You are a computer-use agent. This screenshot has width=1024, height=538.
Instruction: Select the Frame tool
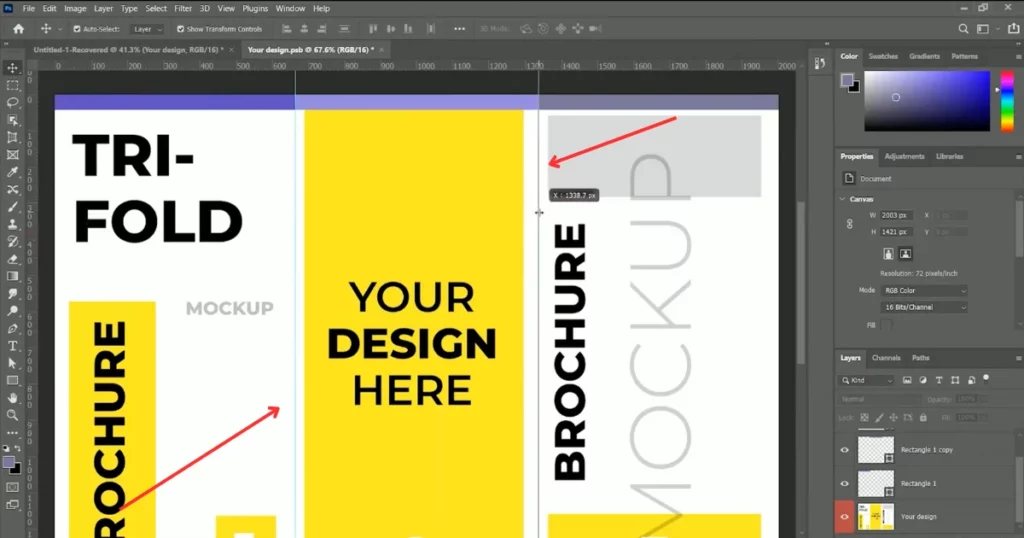[x=12, y=155]
